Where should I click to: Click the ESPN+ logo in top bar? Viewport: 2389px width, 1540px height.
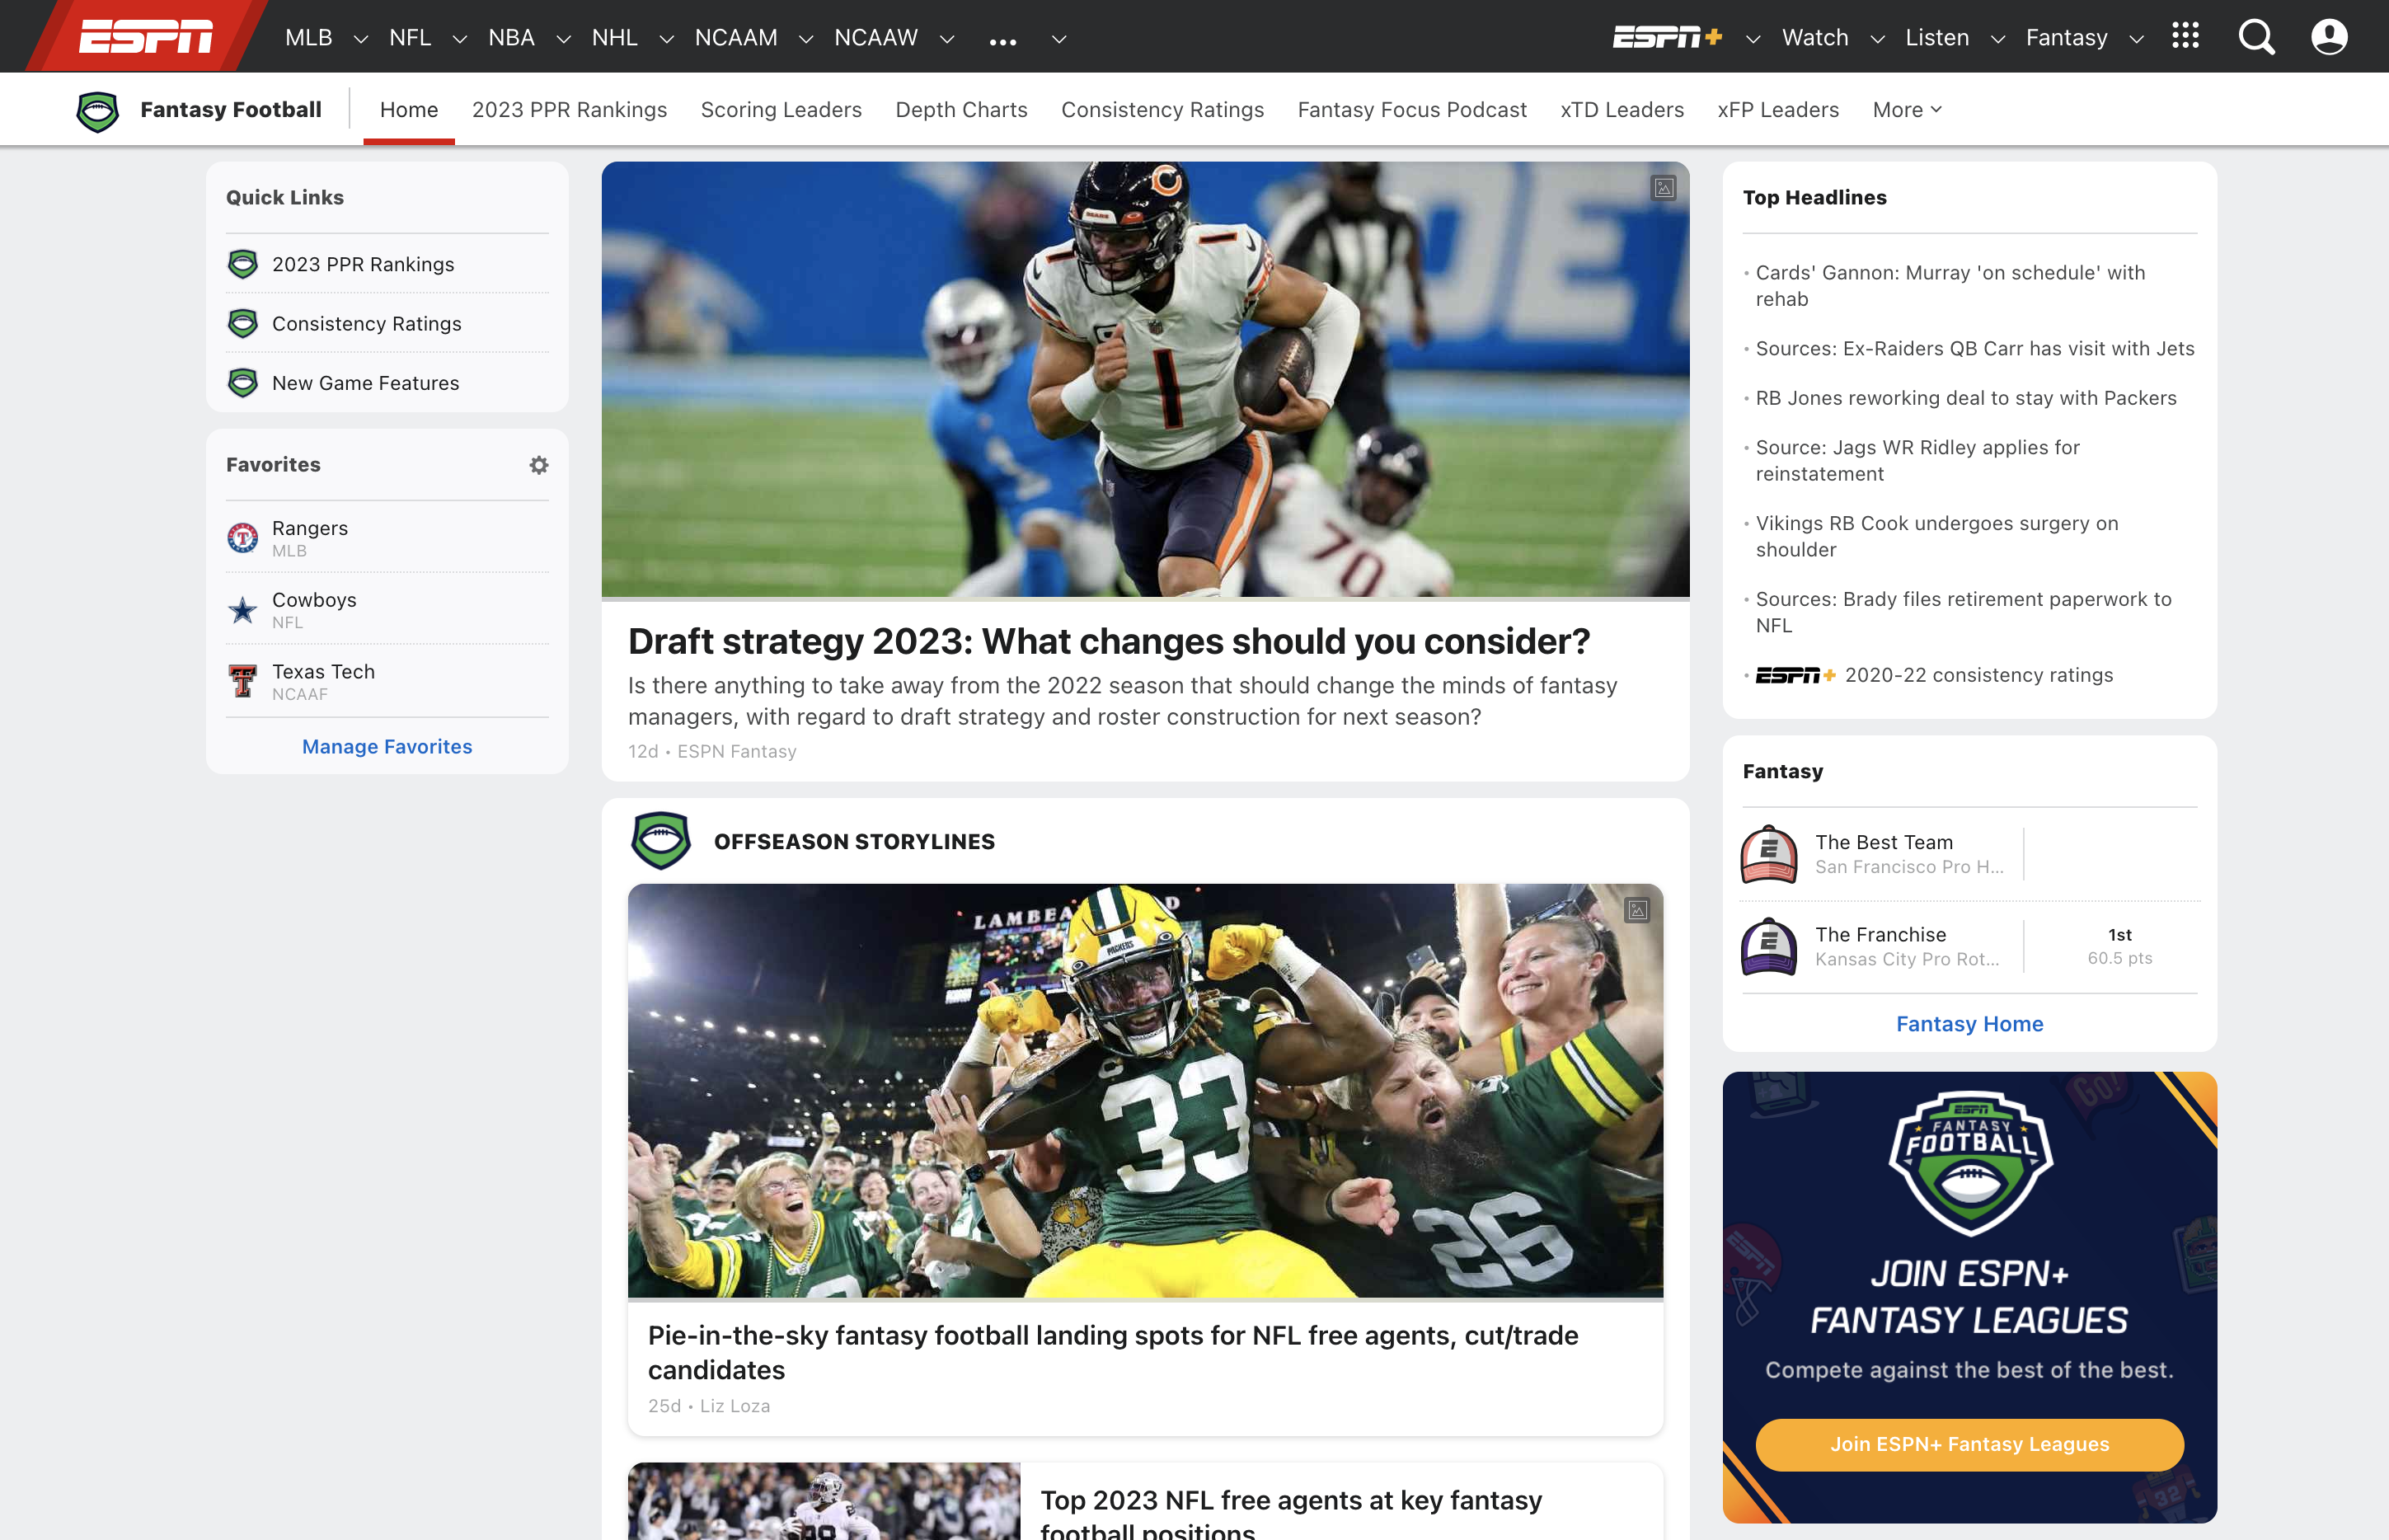[1667, 37]
